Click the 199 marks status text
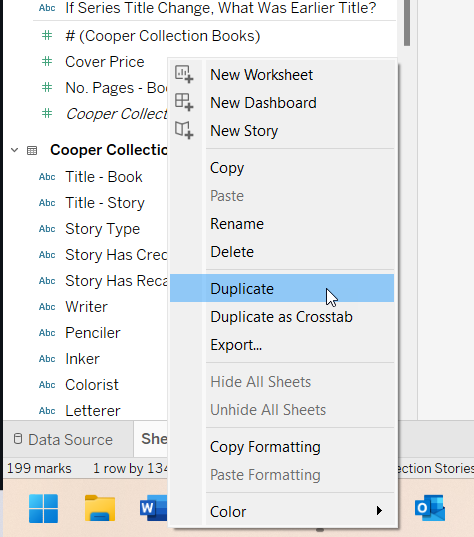The height and width of the screenshot is (537, 474). [39, 468]
